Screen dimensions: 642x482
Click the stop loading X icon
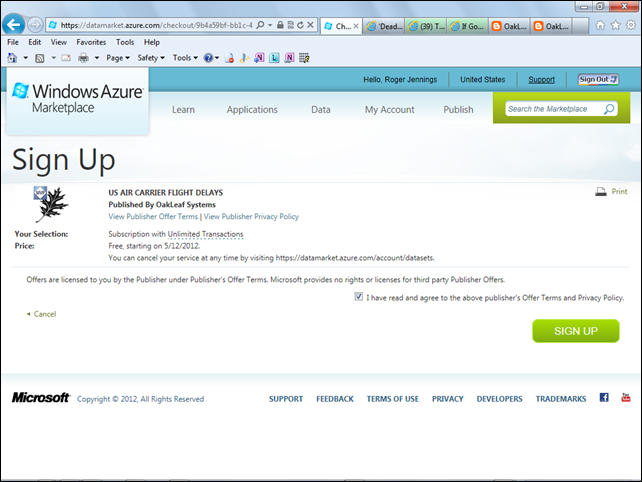pos(310,25)
